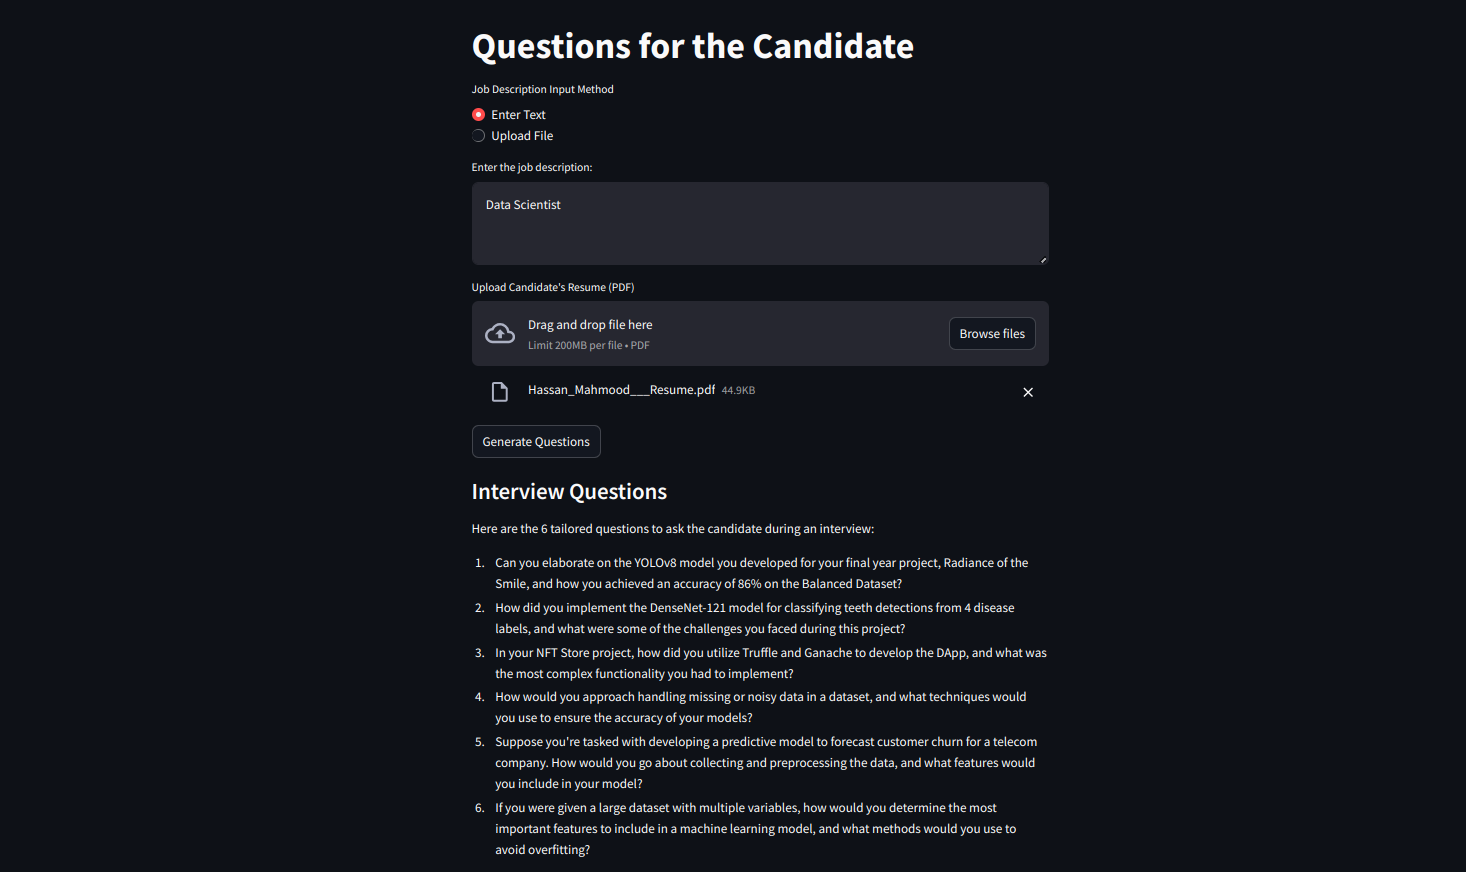Click the Questions for the Candidate heading
Viewport: 1466px width, 872px height.
point(692,46)
